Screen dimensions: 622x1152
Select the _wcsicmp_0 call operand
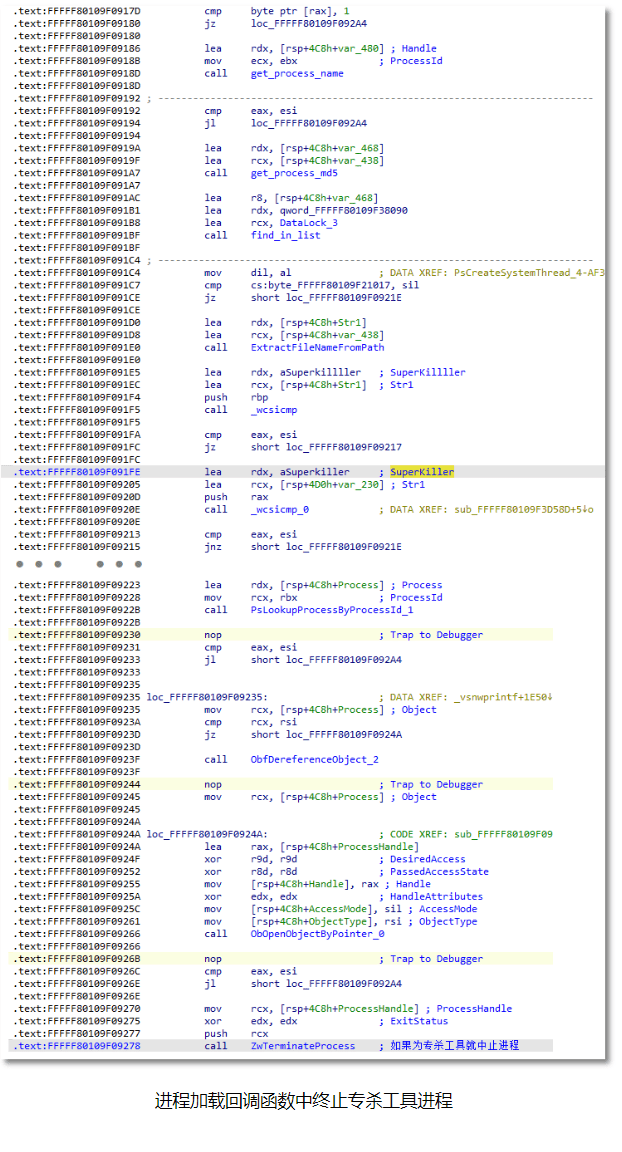pos(279,510)
